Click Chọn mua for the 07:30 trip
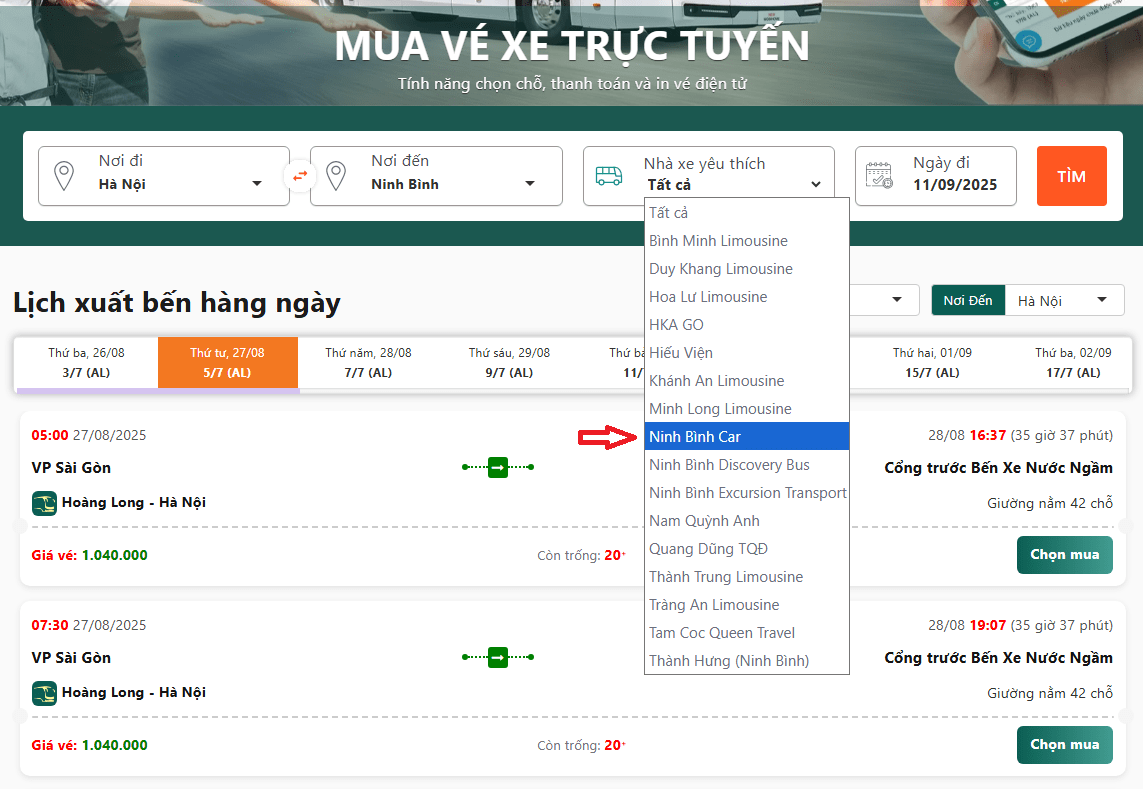 tap(1064, 745)
